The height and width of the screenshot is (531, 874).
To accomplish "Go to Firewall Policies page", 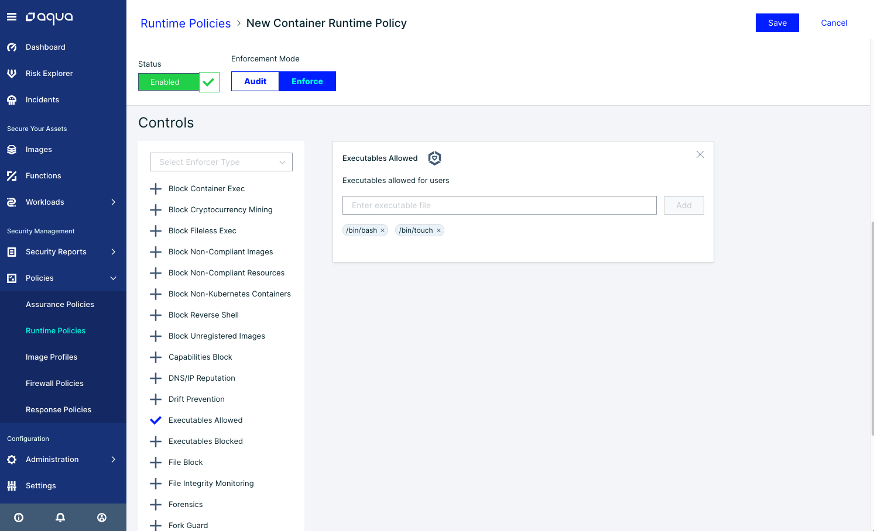I will (x=54, y=383).
